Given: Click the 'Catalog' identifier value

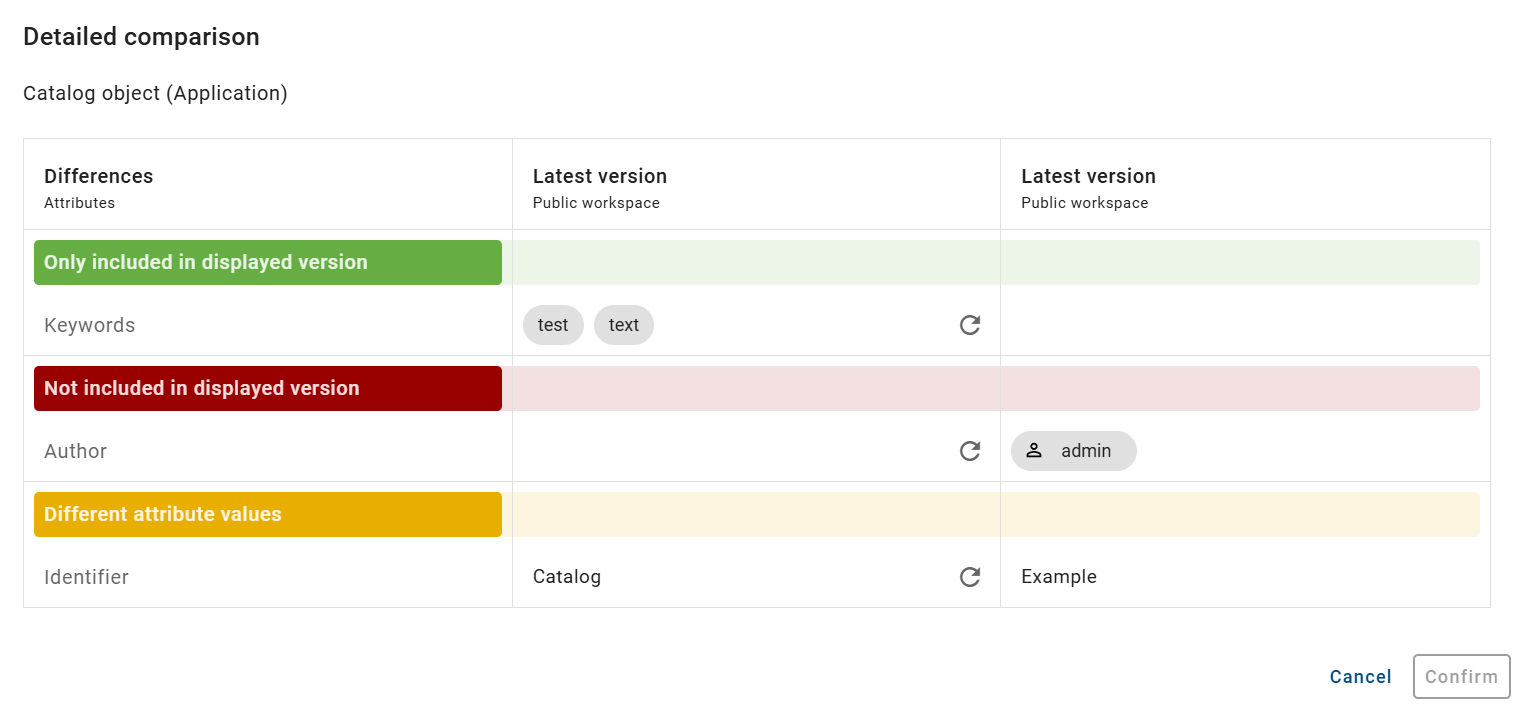Looking at the screenshot, I should [x=566, y=577].
